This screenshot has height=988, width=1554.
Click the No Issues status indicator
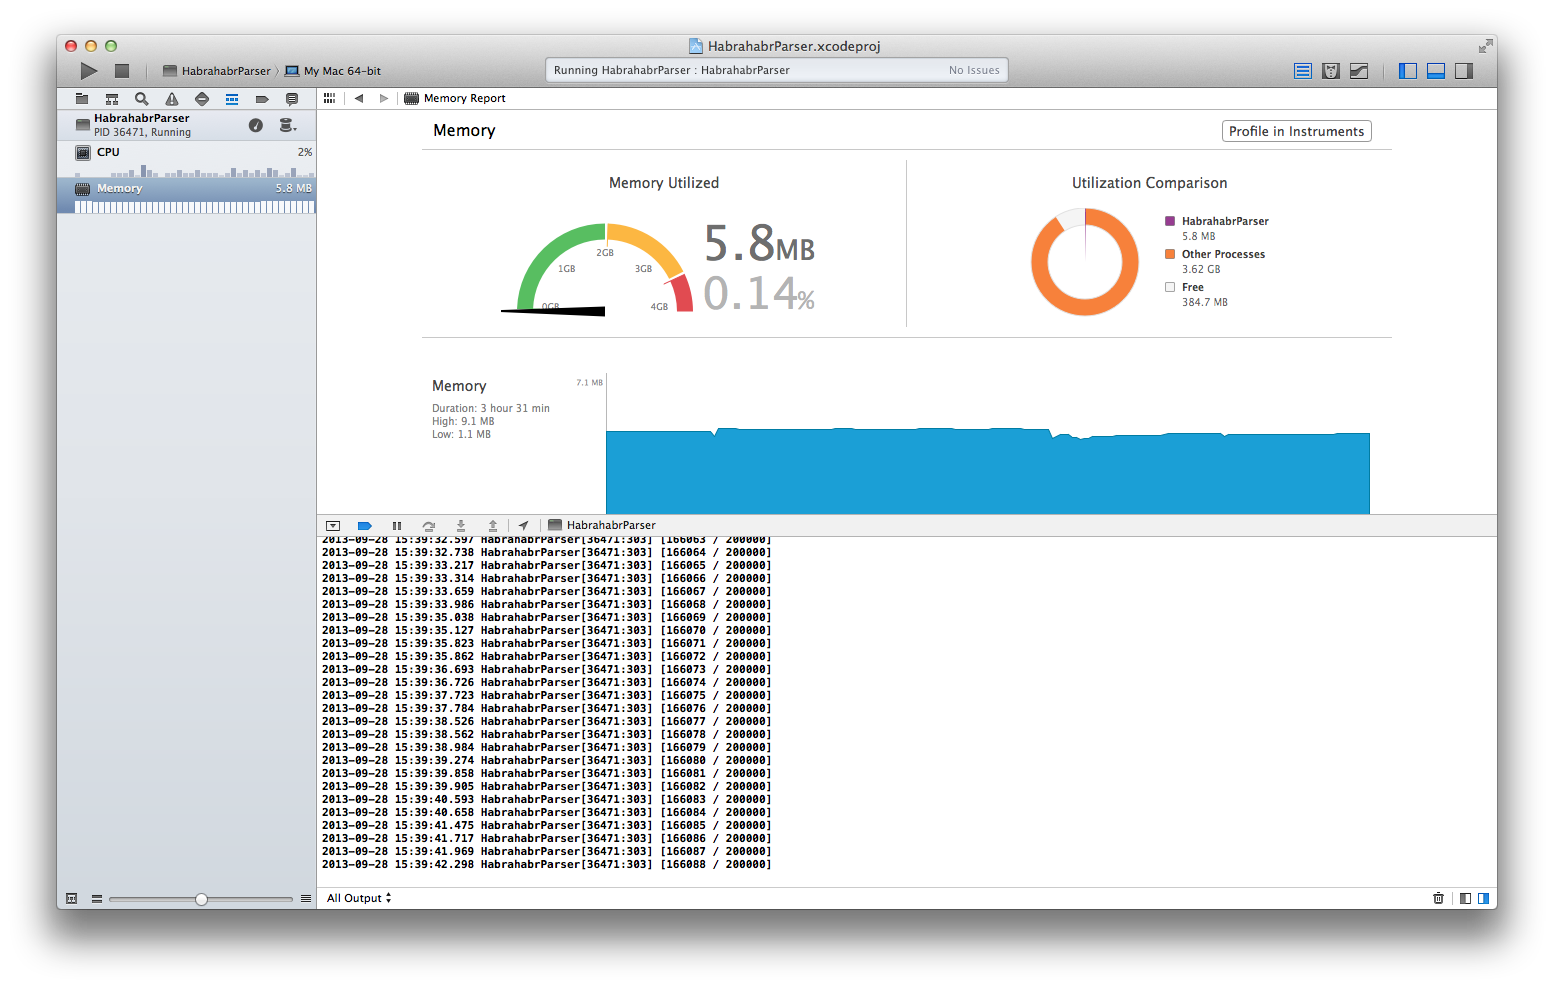coord(974,70)
